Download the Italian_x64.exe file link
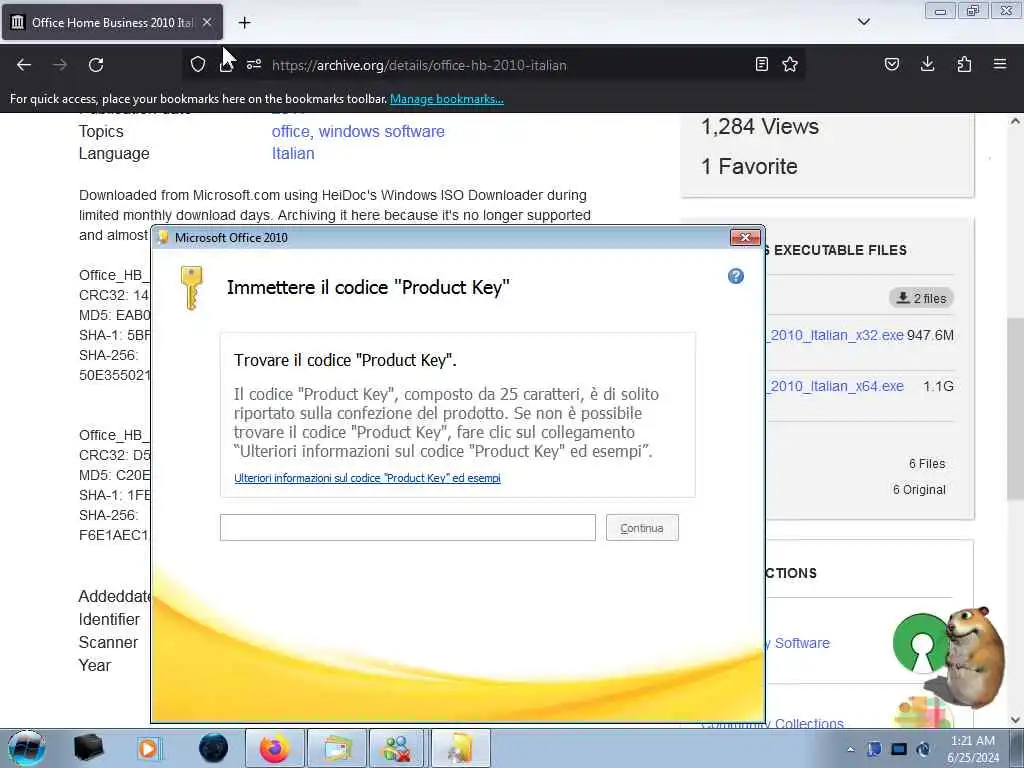1024x768 pixels. click(x=836, y=386)
